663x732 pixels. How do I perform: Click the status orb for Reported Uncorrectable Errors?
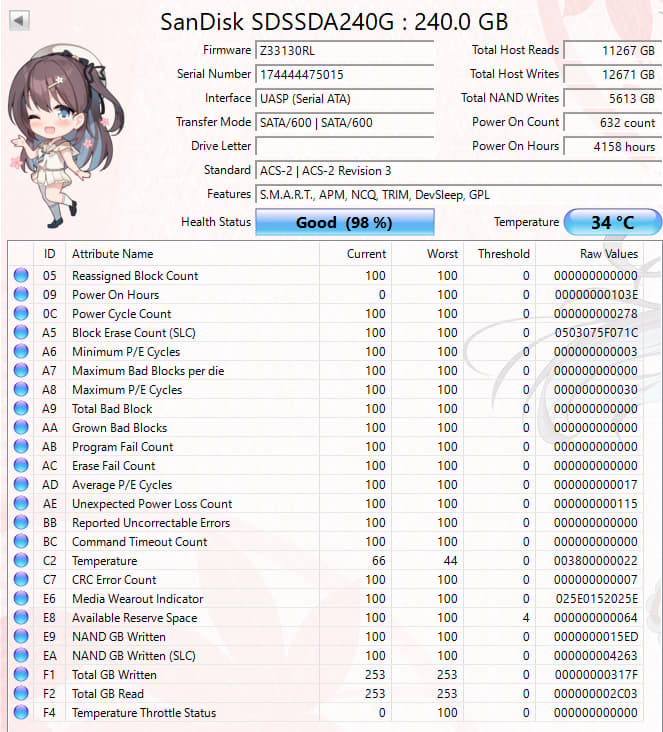click(21, 522)
